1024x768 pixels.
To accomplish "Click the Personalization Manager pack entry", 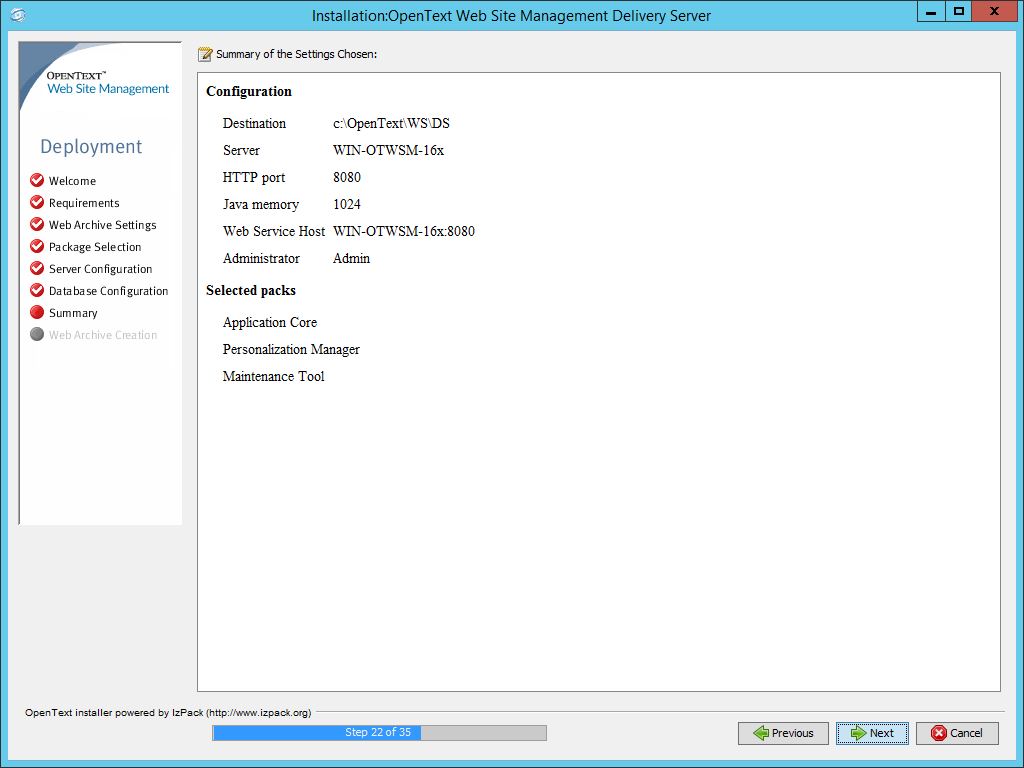I will coord(291,349).
